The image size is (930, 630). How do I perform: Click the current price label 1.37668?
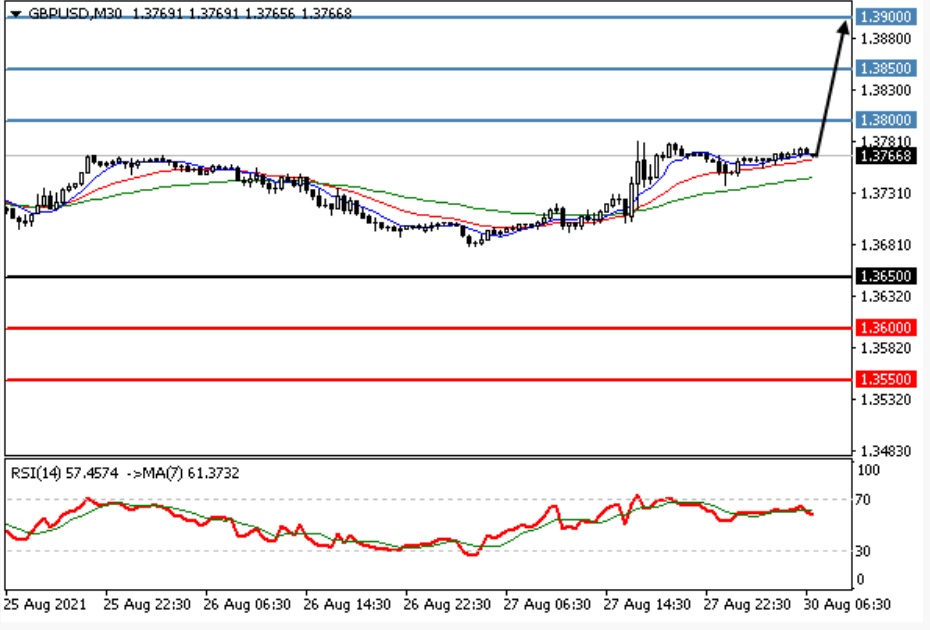tap(886, 156)
